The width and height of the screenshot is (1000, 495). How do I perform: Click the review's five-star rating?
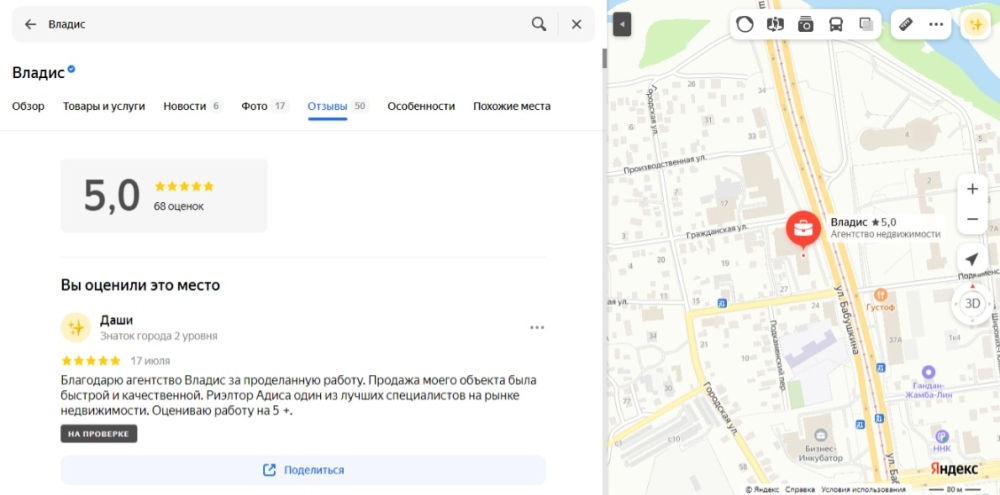(91, 361)
